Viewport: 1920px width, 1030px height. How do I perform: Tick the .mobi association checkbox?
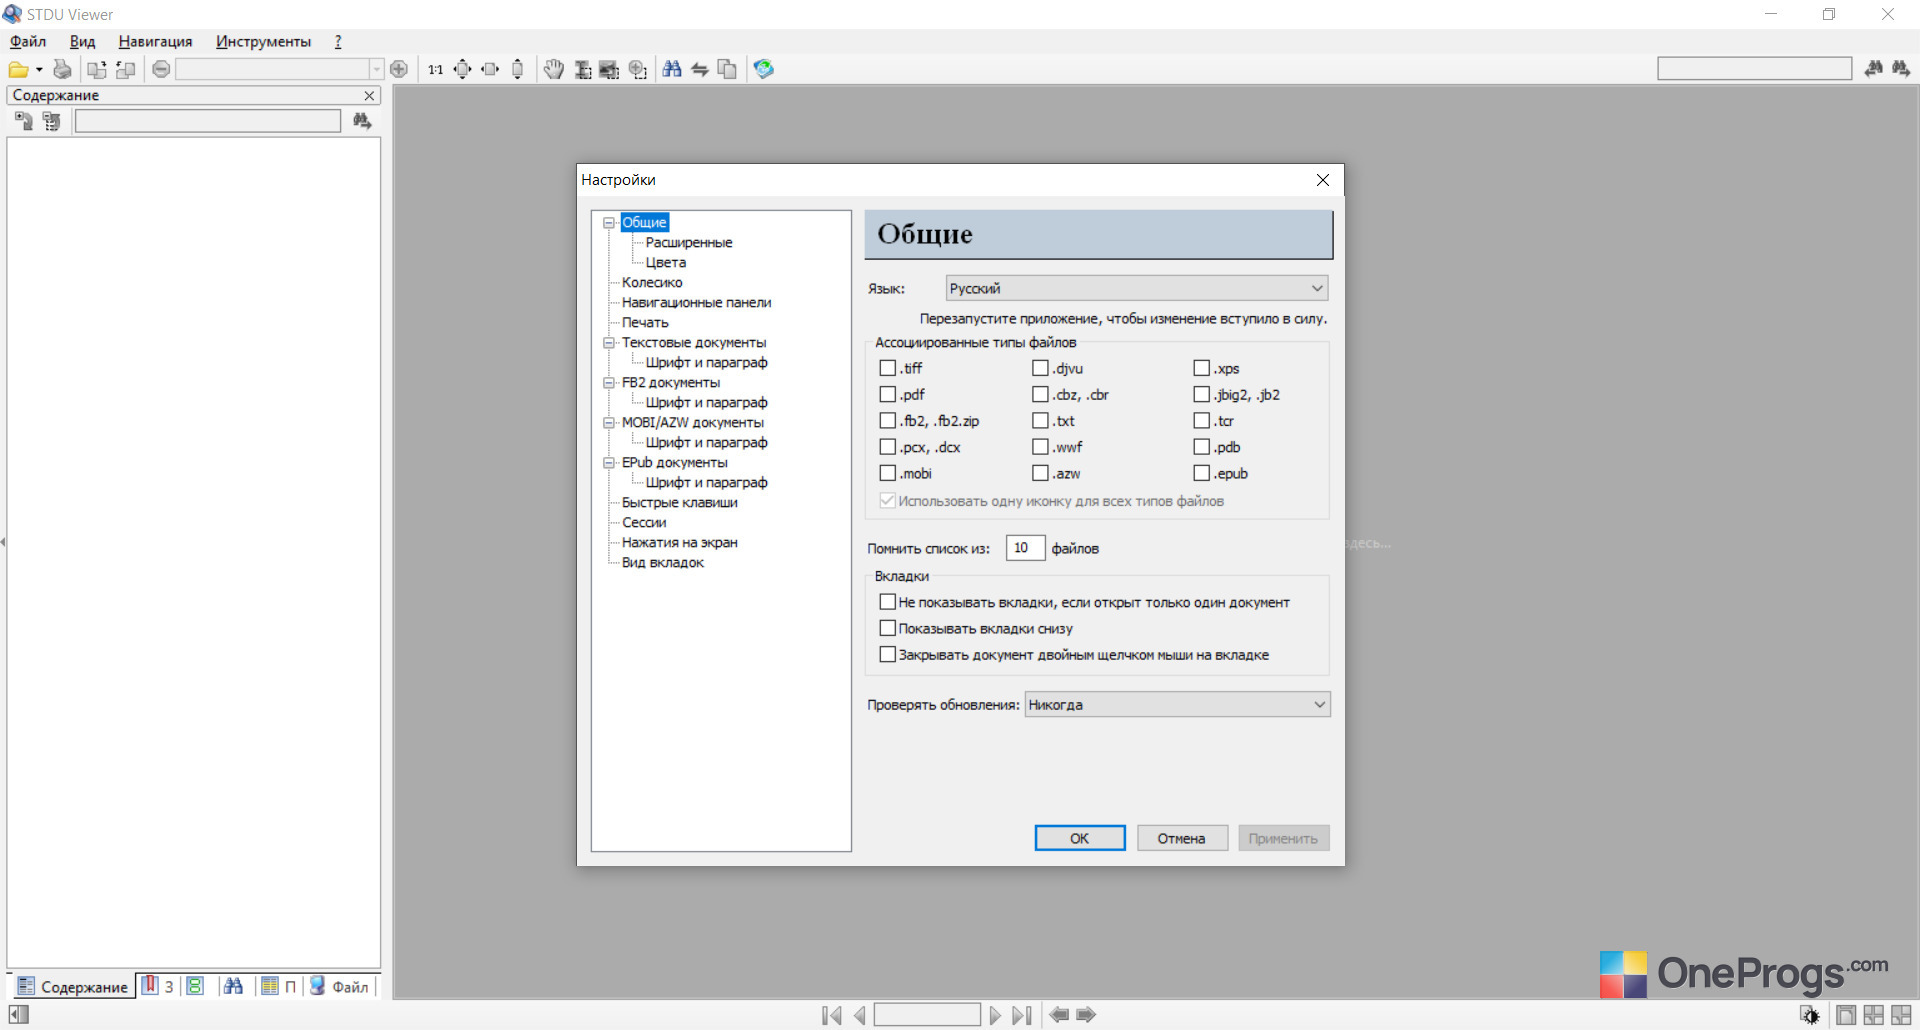point(888,473)
